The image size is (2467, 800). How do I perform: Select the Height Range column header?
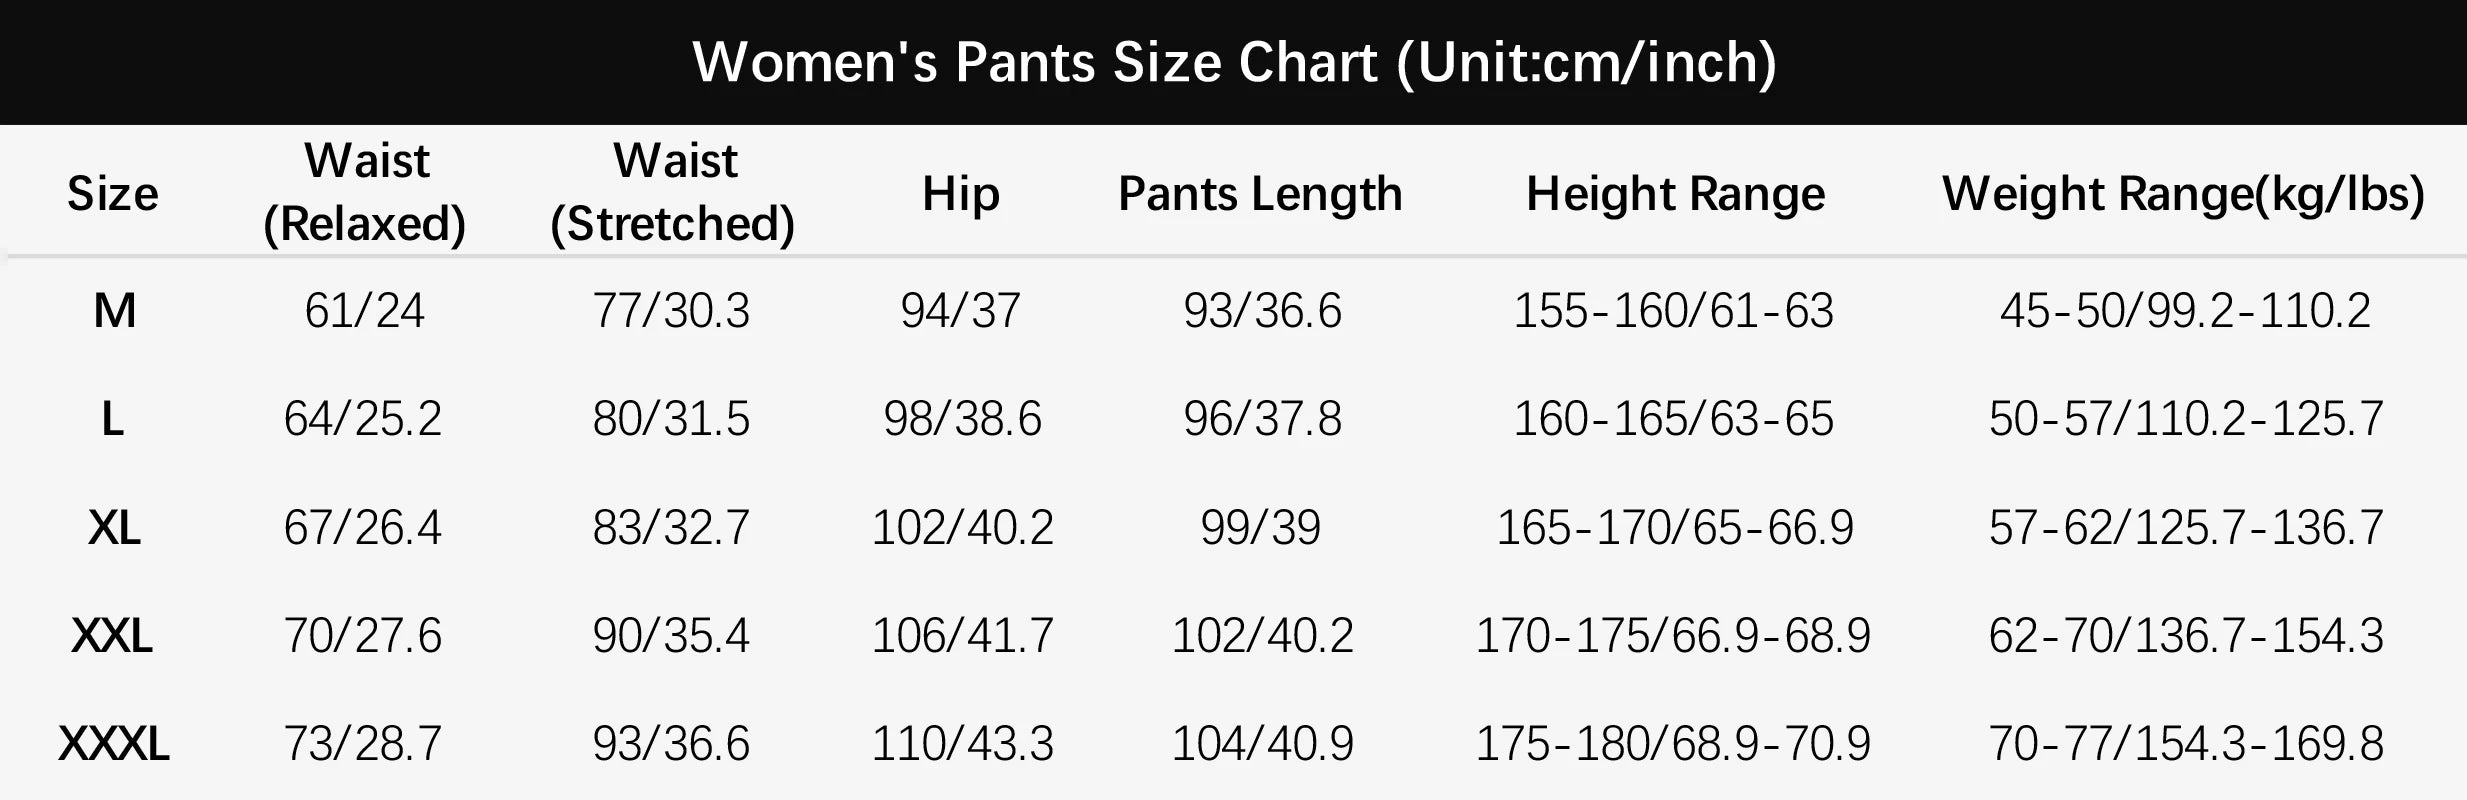tap(1675, 194)
